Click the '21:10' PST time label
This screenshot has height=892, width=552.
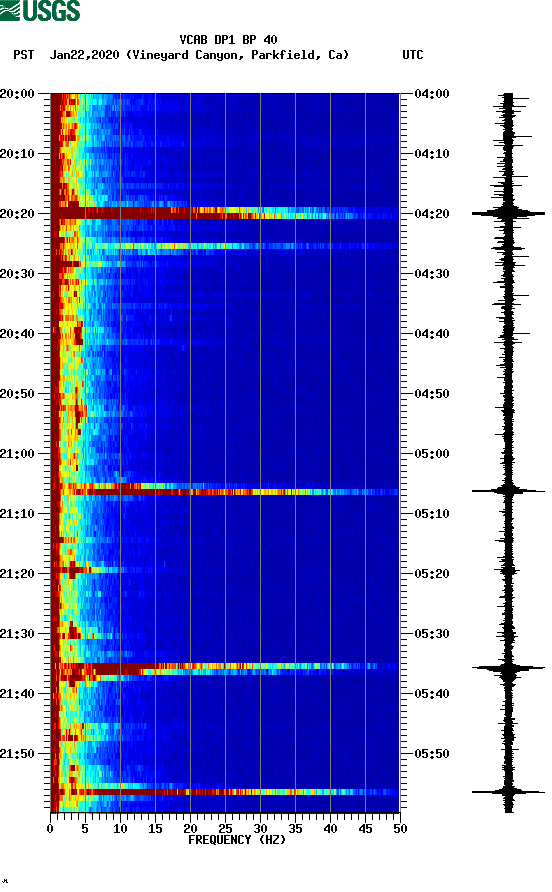click(18, 514)
